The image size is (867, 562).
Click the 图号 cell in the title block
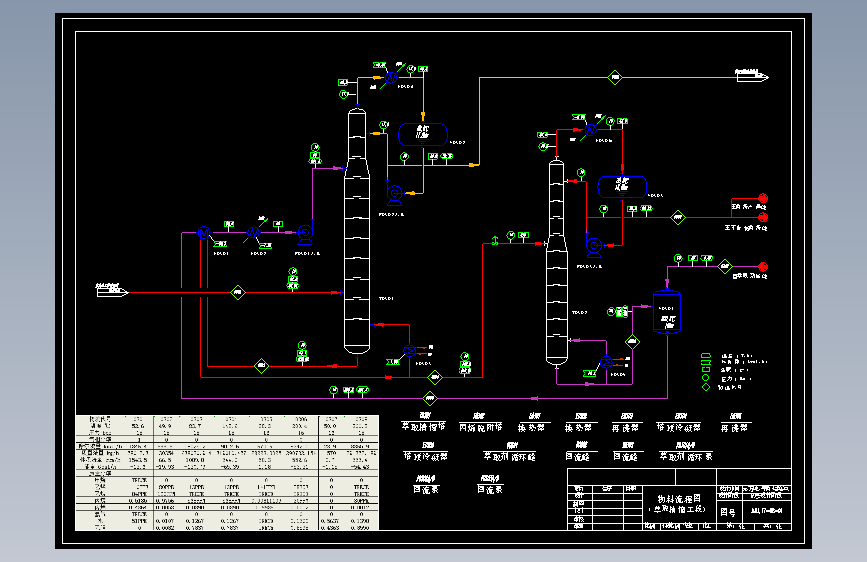[x=728, y=512]
